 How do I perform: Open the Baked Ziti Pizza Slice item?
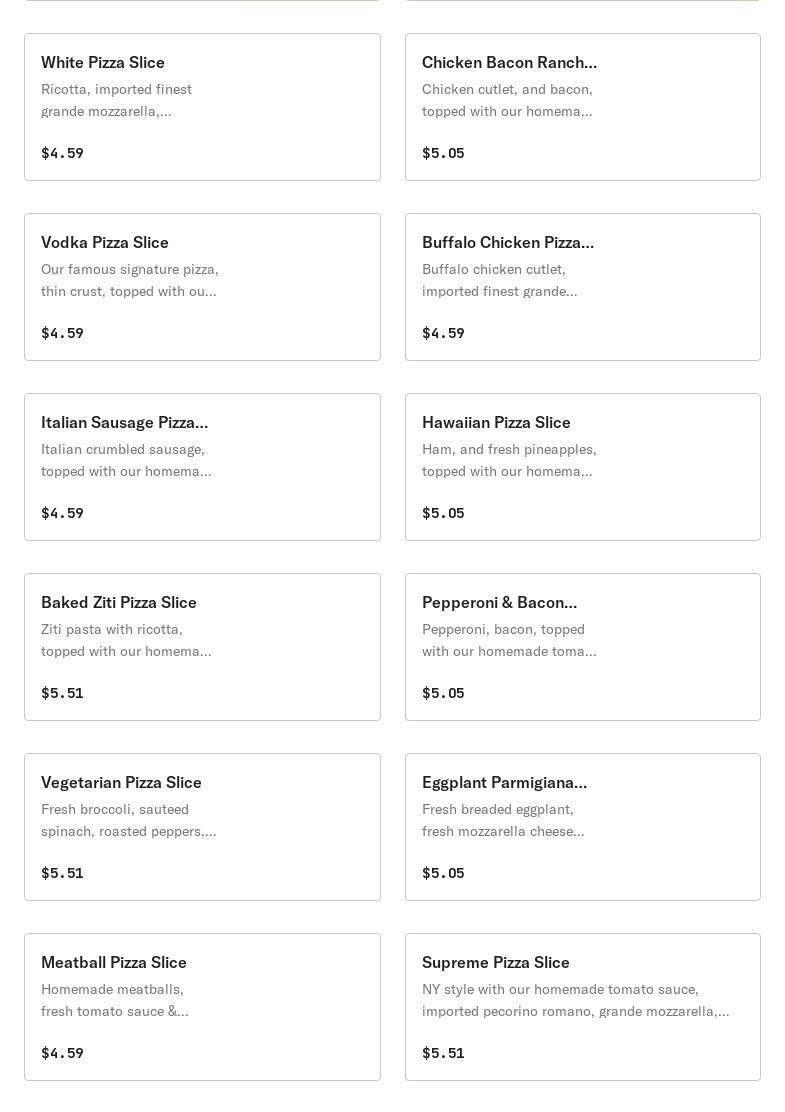pos(202,647)
